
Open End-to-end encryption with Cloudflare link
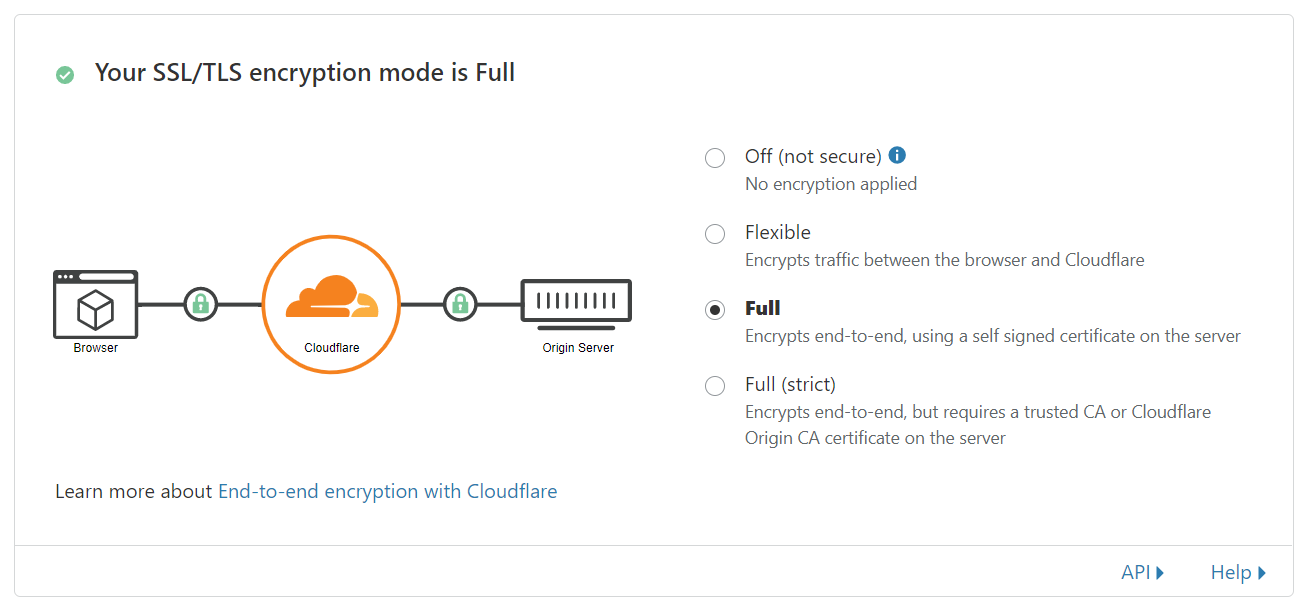388,491
